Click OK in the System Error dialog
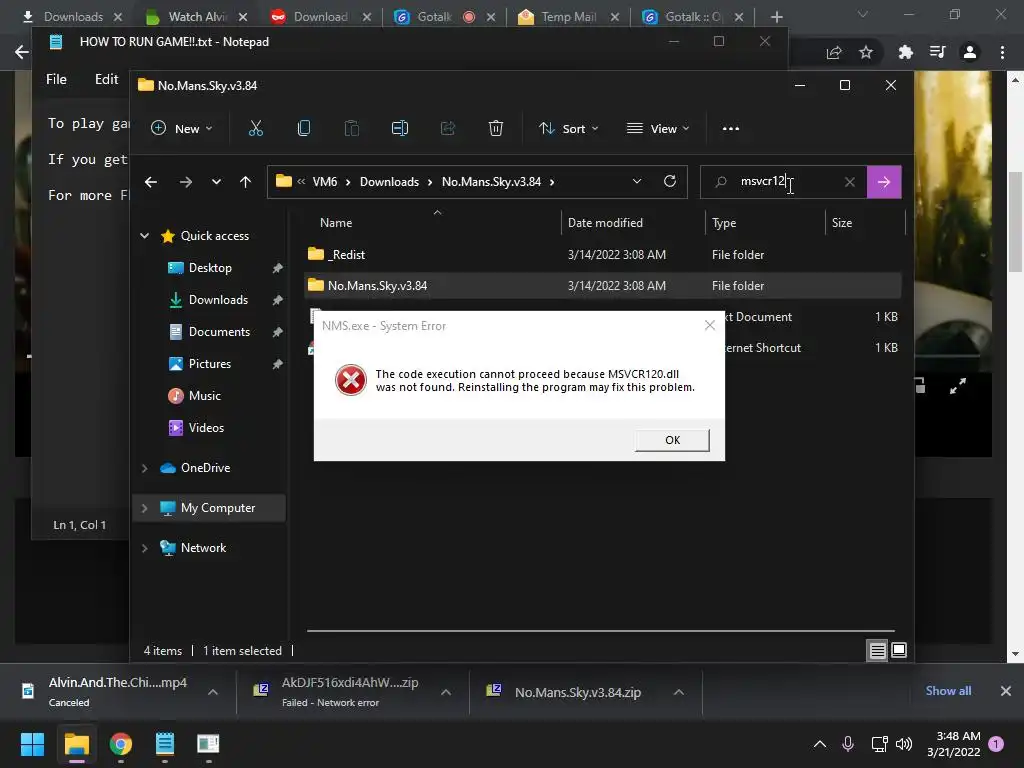The image size is (1024, 768). (672, 440)
